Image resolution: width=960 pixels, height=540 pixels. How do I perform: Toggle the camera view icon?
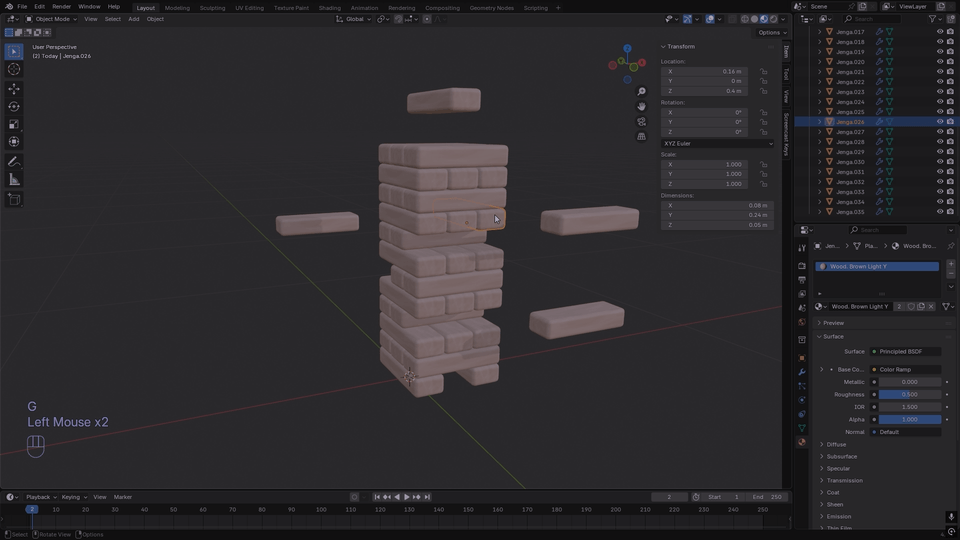point(641,122)
